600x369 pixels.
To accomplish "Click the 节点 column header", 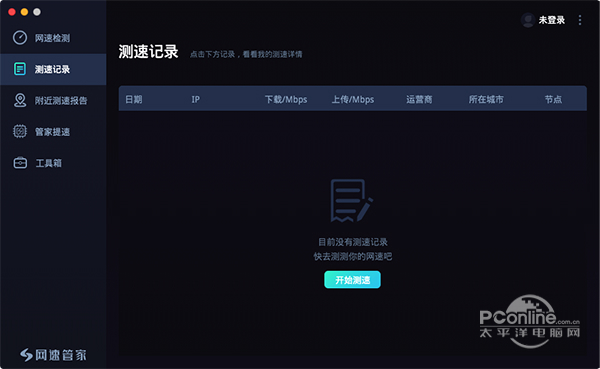I will pyautogui.click(x=553, y=100).
